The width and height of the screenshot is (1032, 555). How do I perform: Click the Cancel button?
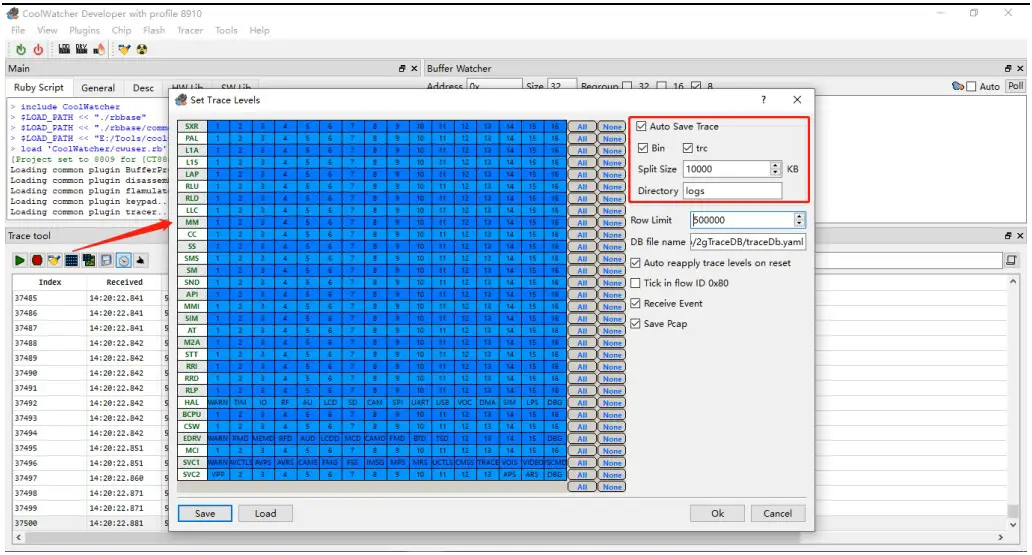tap(777, 514)
